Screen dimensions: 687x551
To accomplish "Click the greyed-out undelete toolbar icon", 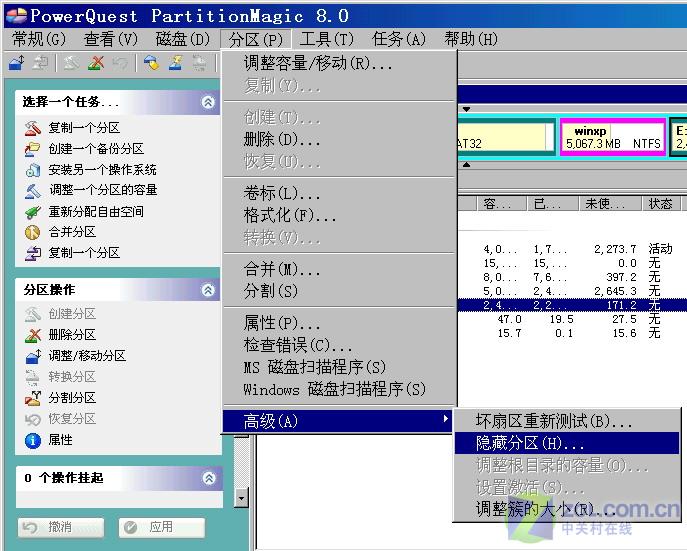I will pyautogui.click(x=120, y=63).
